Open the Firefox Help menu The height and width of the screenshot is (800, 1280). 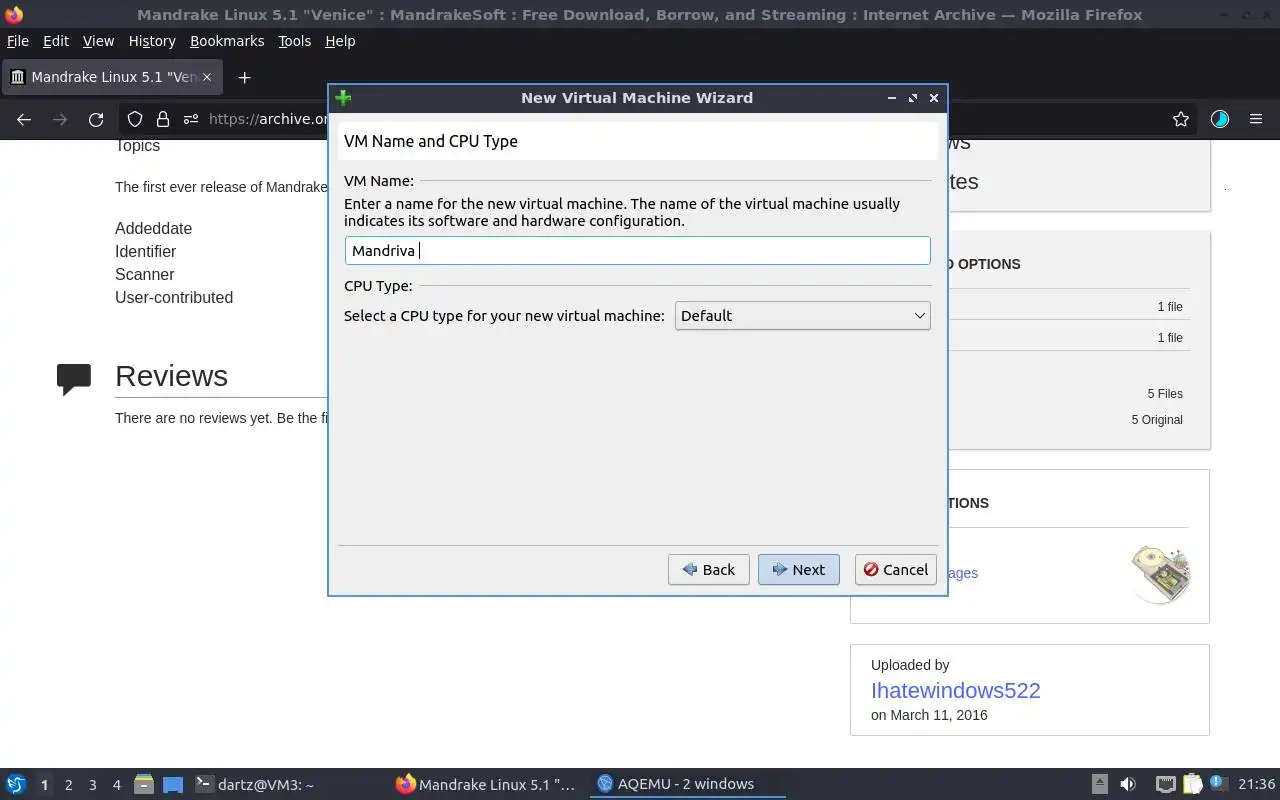pos(340,41)
